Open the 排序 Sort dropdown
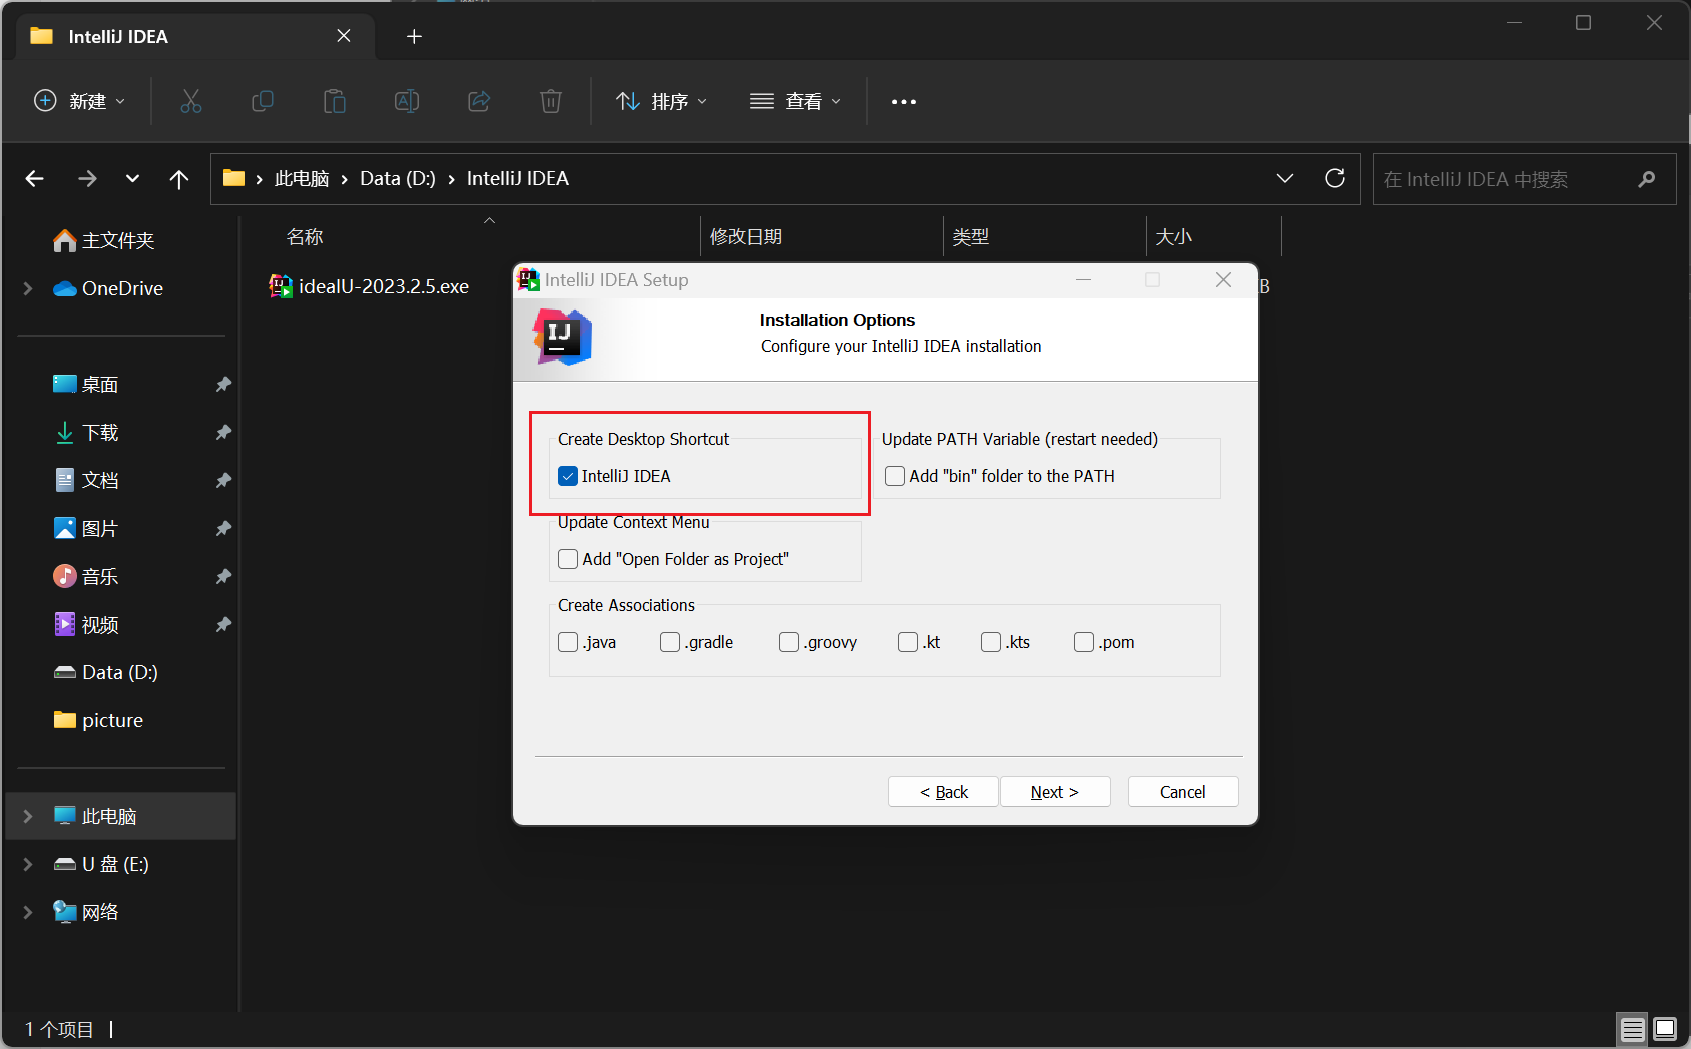Viewport: 1691px width, 1049px height. click(x=661, y=101)
